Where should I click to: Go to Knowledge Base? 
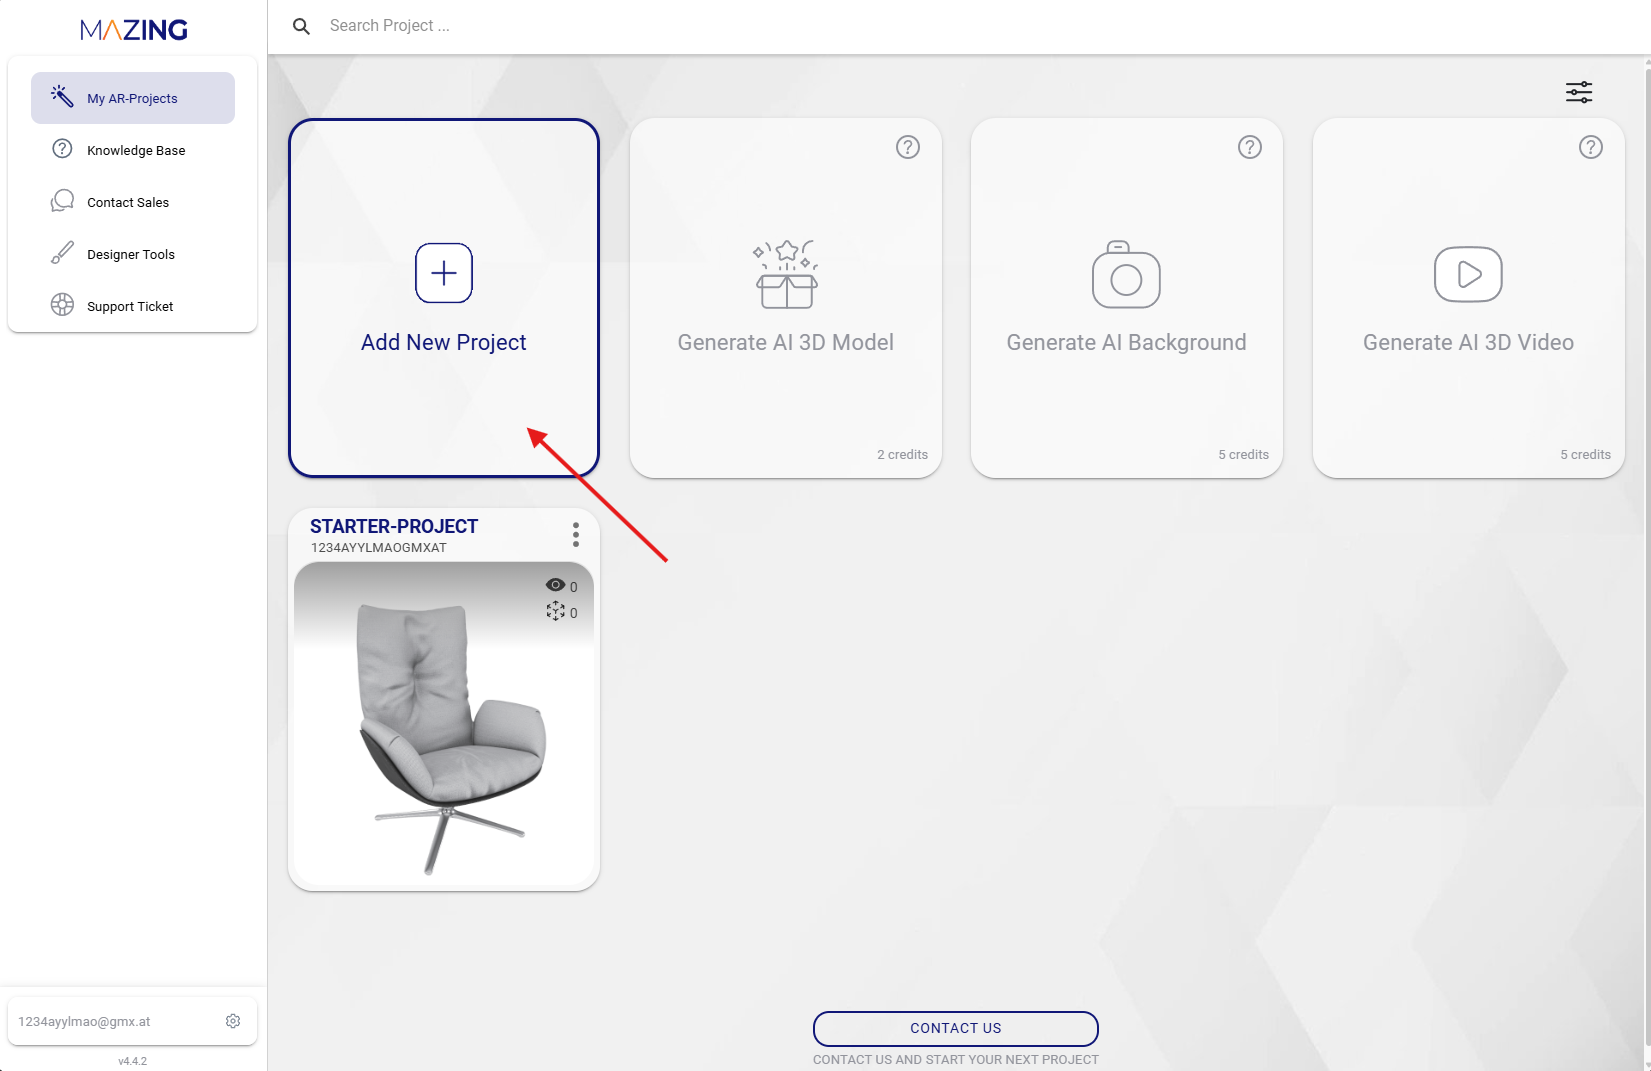(135, 150)
